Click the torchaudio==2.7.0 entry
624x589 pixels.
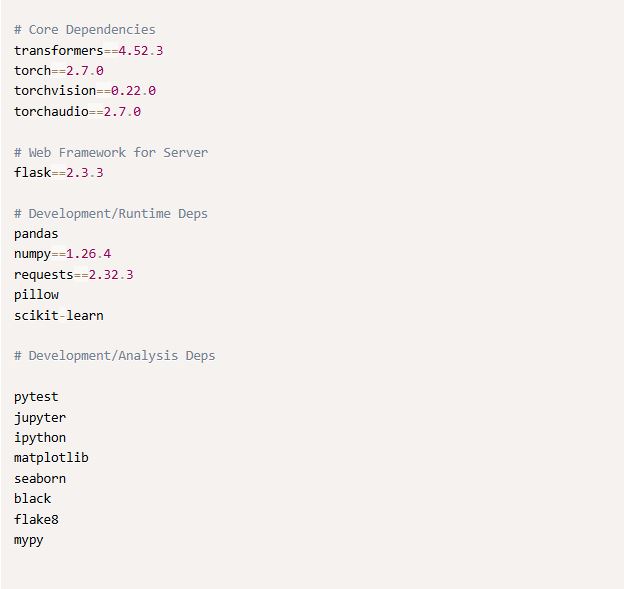[77, 111]
